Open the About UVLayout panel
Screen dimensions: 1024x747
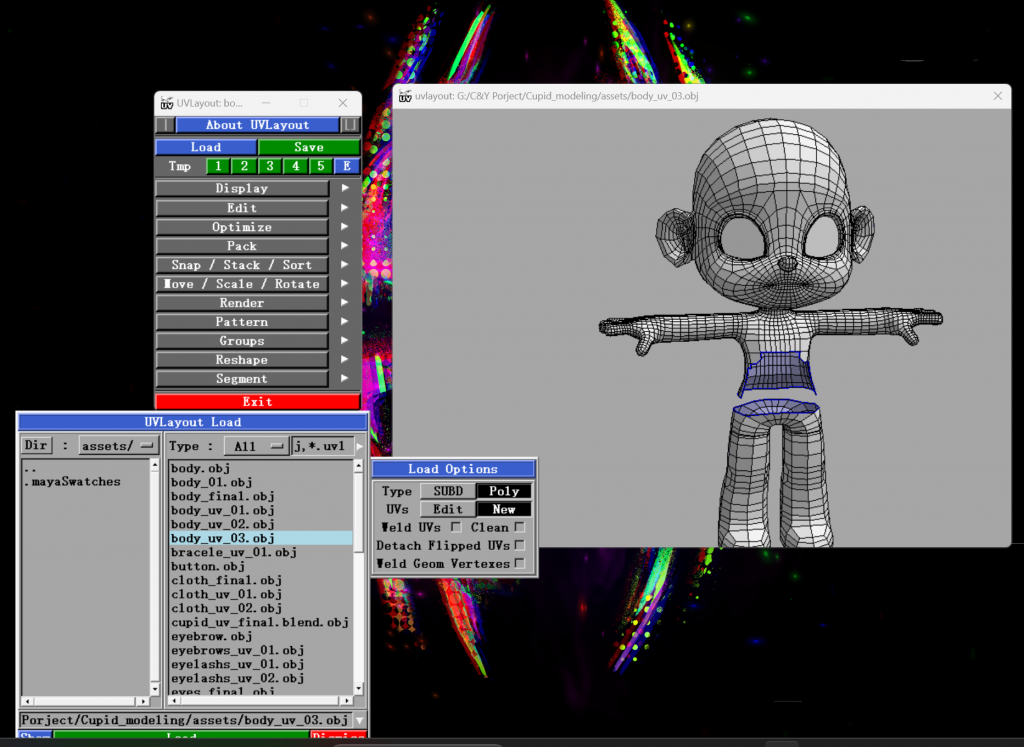257,125
